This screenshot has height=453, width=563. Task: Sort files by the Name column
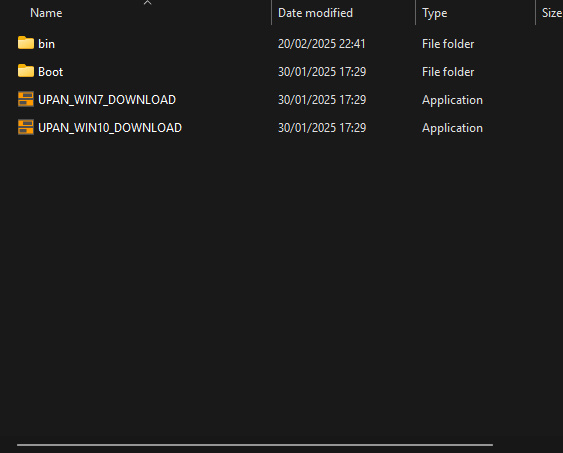pos(46,13)
